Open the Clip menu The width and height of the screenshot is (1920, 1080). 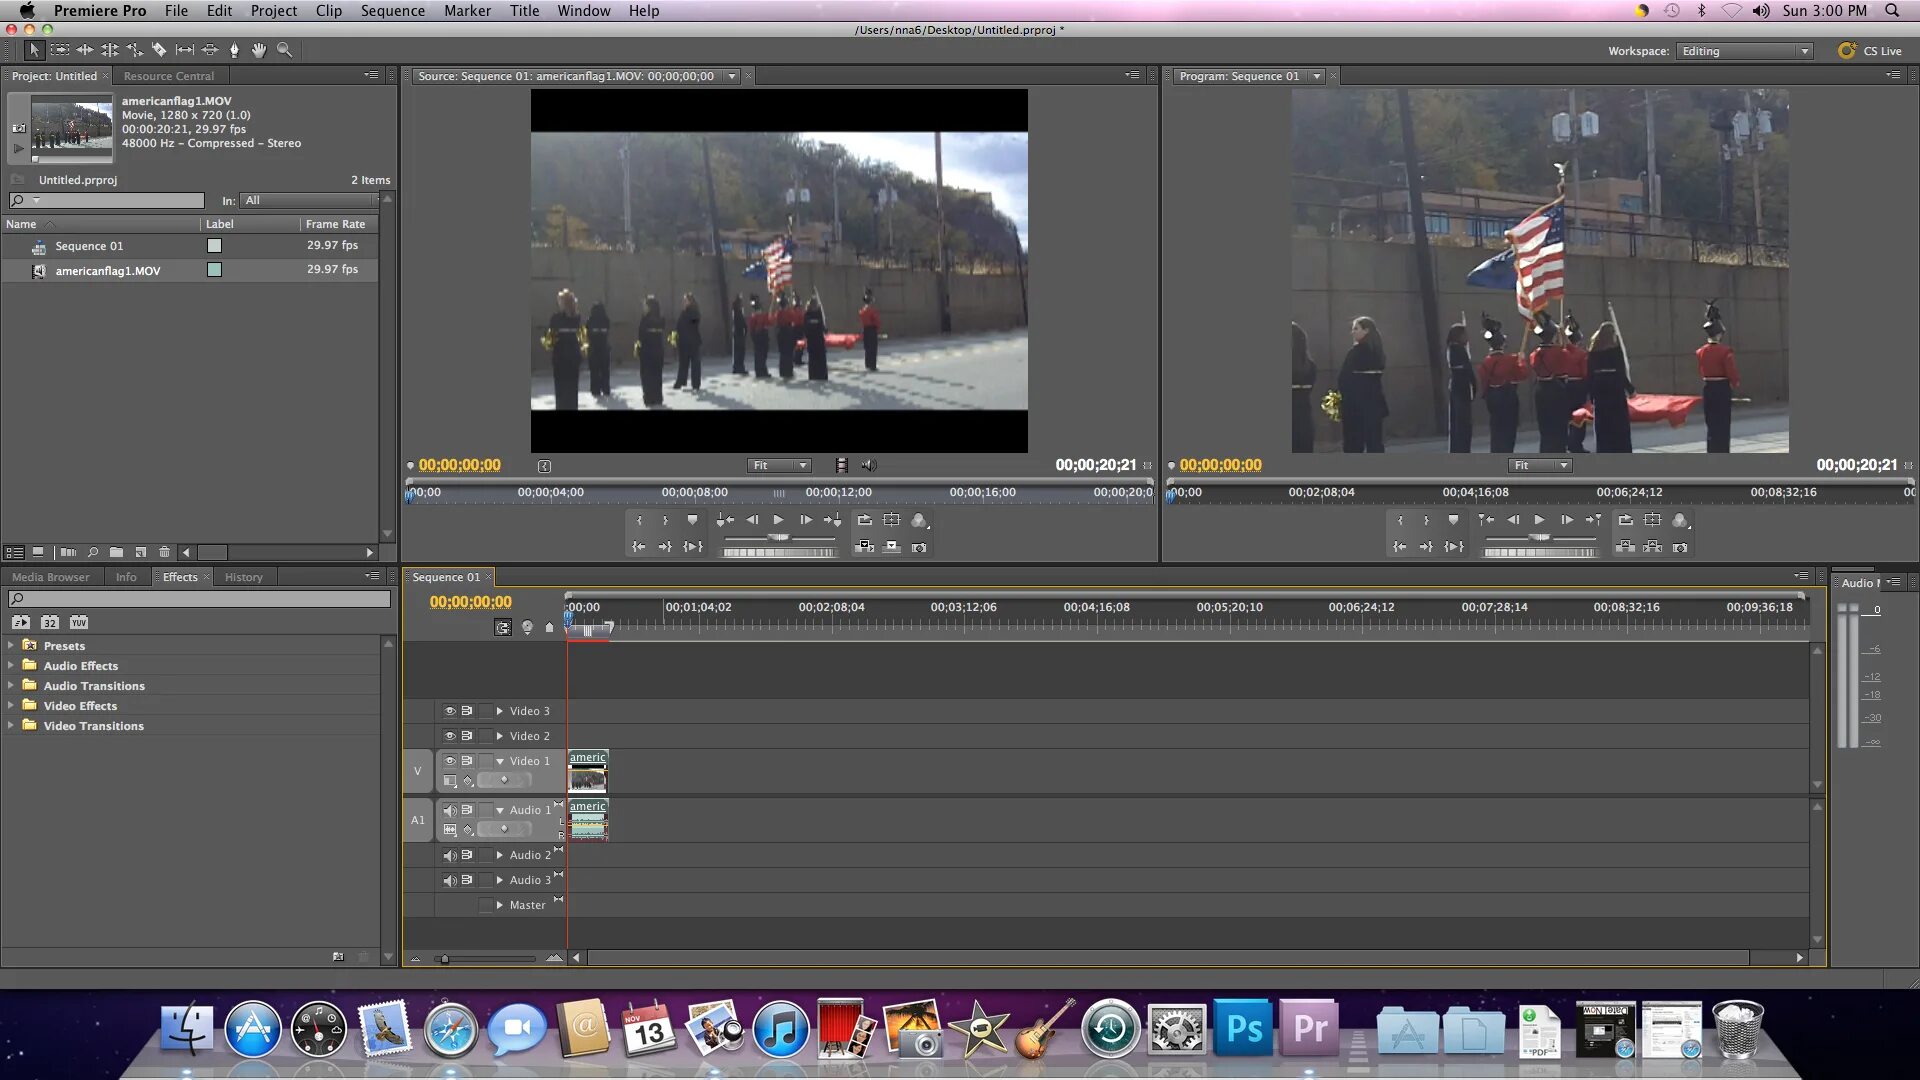point(328,11)
